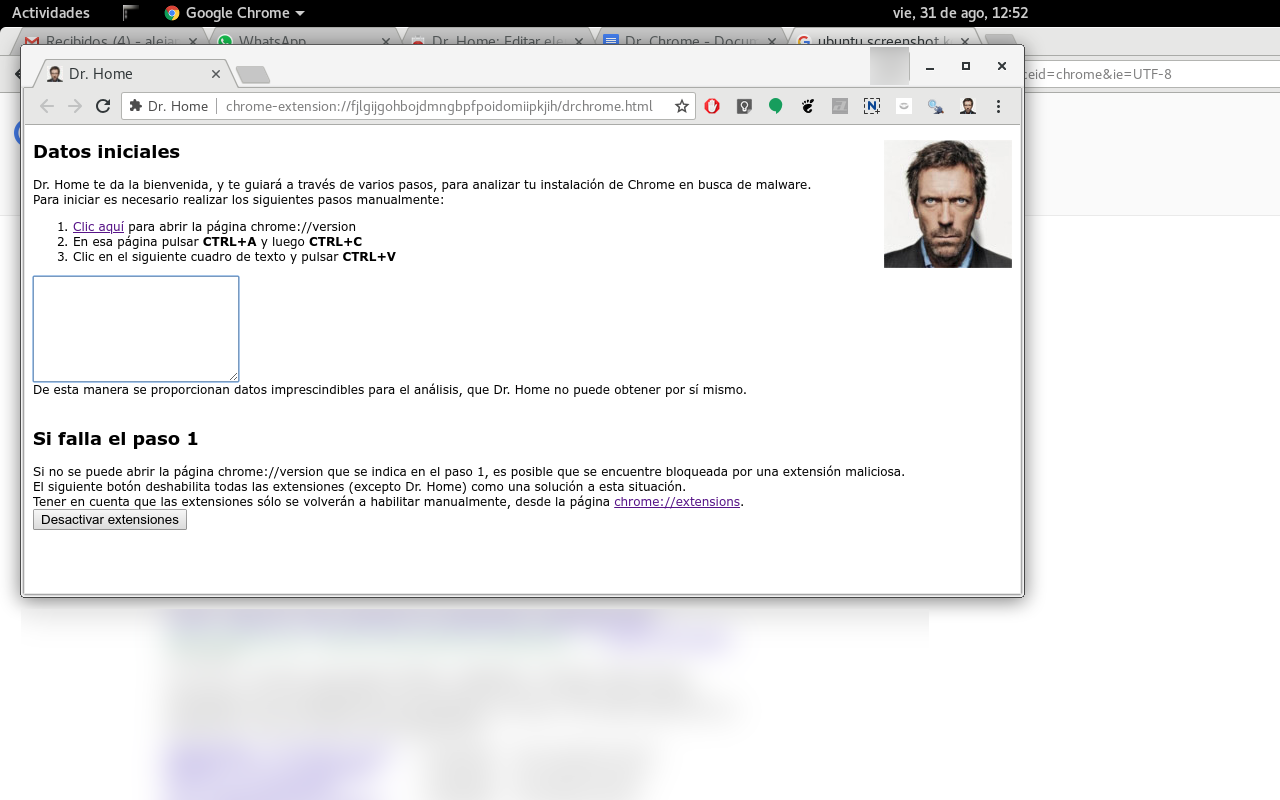Open Actividades overview in the top bar
This screenshot has height=800, width=1280.
coord(50,13)
